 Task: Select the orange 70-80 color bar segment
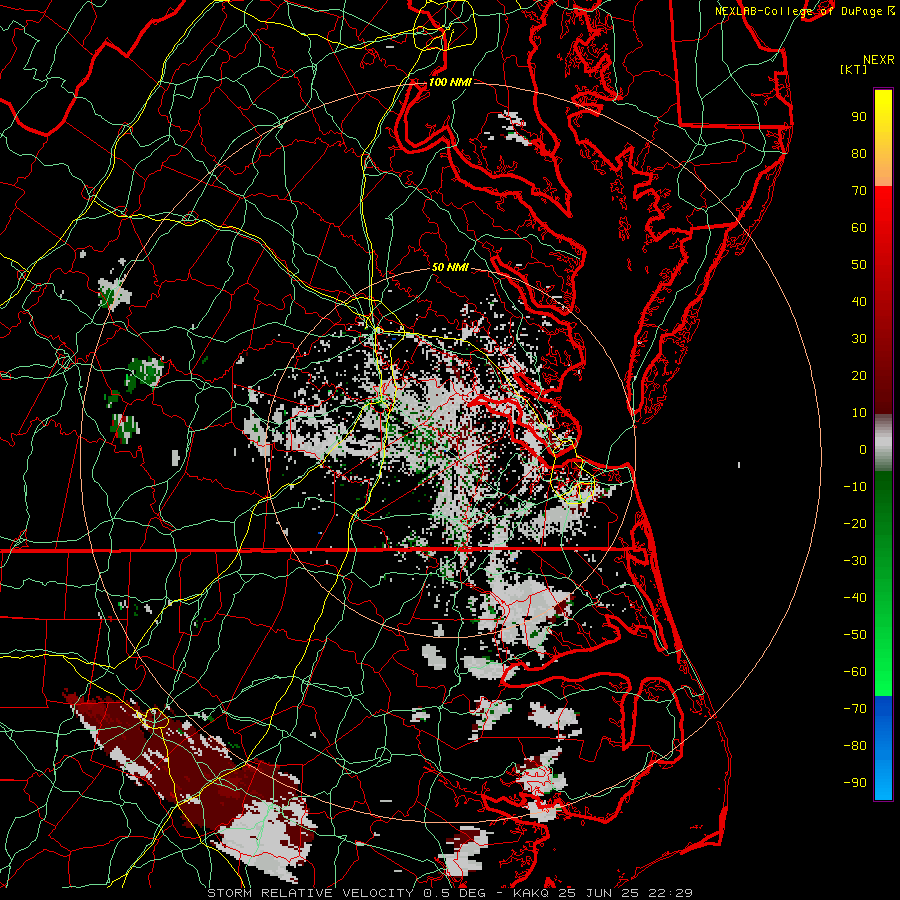pyautogui.click(x=883, y=171)
